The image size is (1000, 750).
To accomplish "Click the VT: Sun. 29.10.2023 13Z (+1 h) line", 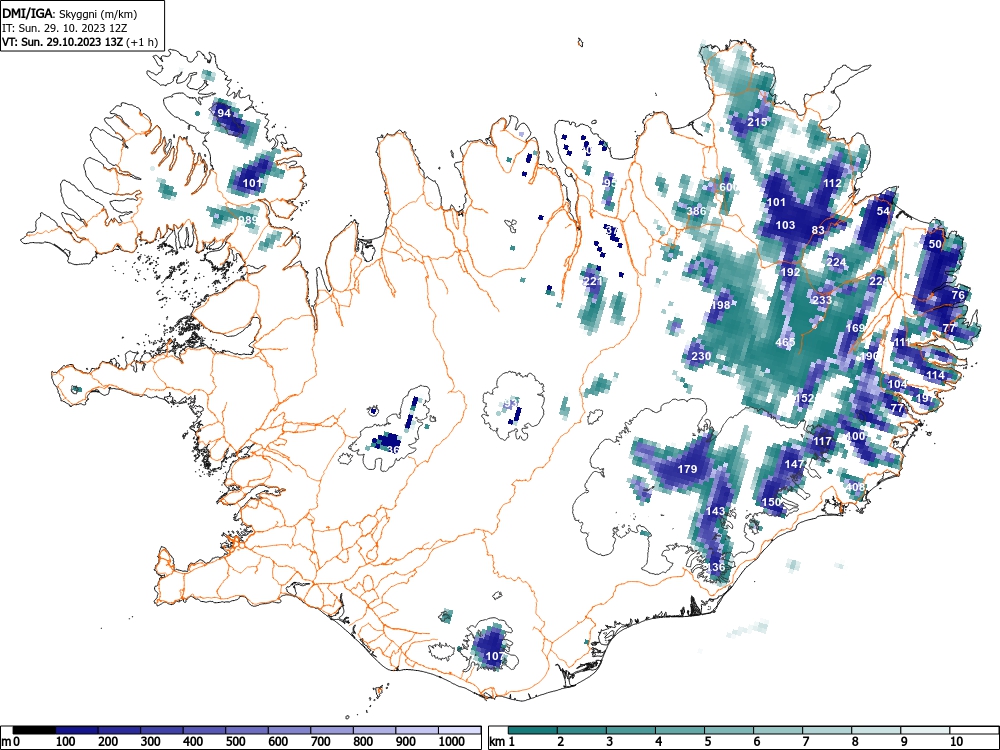I will [79, 43].
